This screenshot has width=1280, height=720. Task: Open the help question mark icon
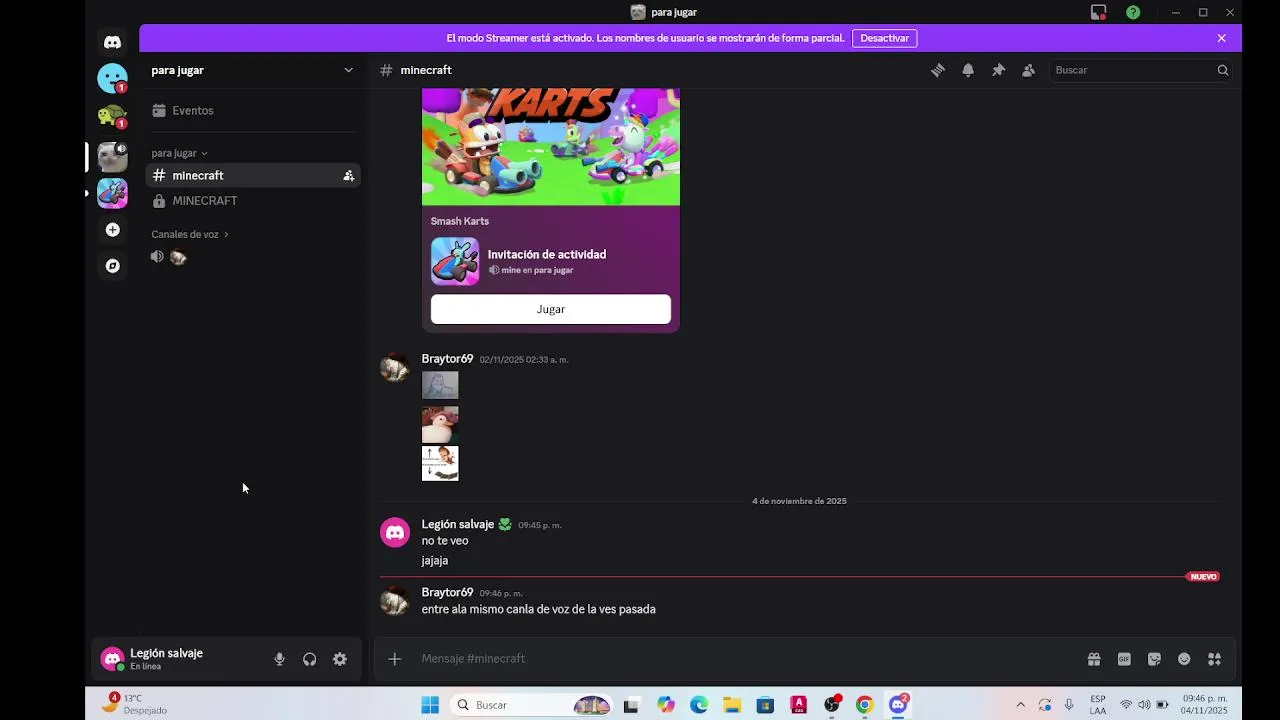(1133, 12)
